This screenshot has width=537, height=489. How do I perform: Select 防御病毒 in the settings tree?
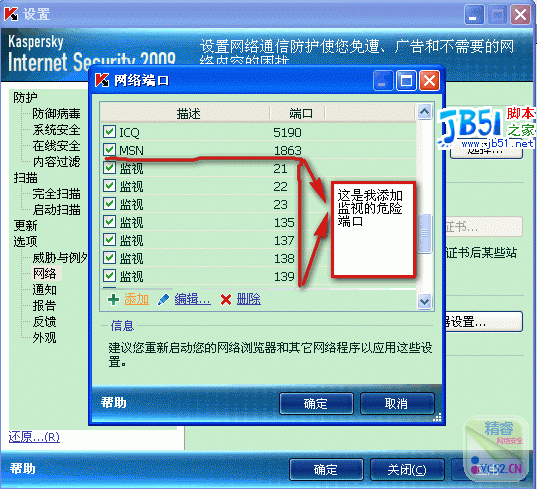(x=56, y=114)
